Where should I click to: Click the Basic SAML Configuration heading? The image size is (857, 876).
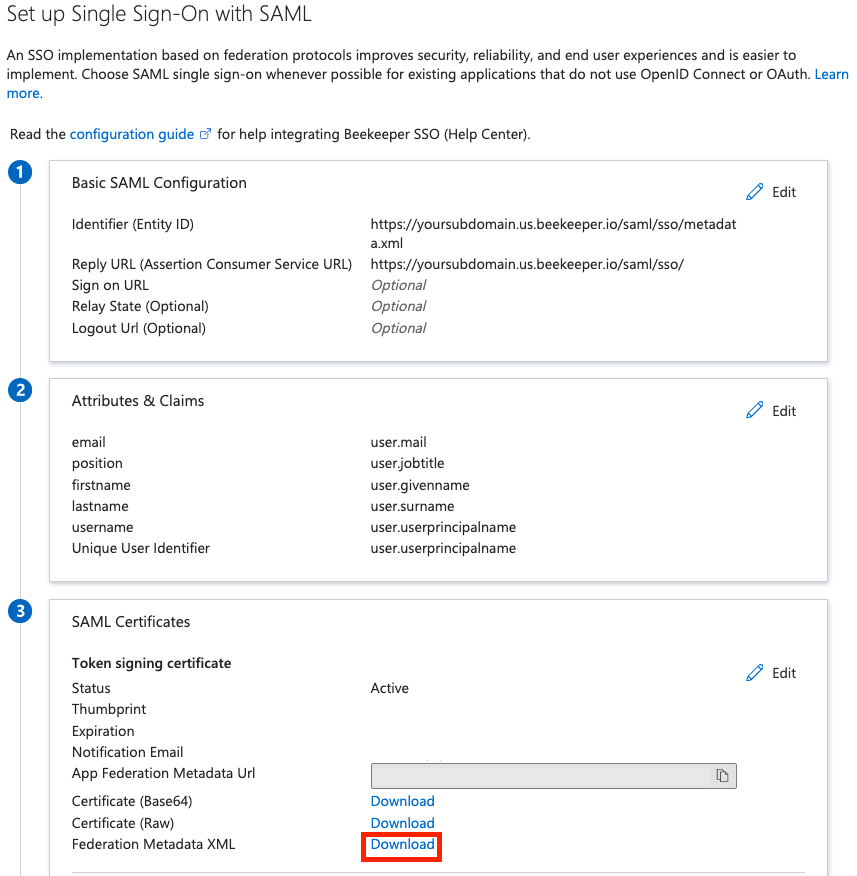point(159,183)
